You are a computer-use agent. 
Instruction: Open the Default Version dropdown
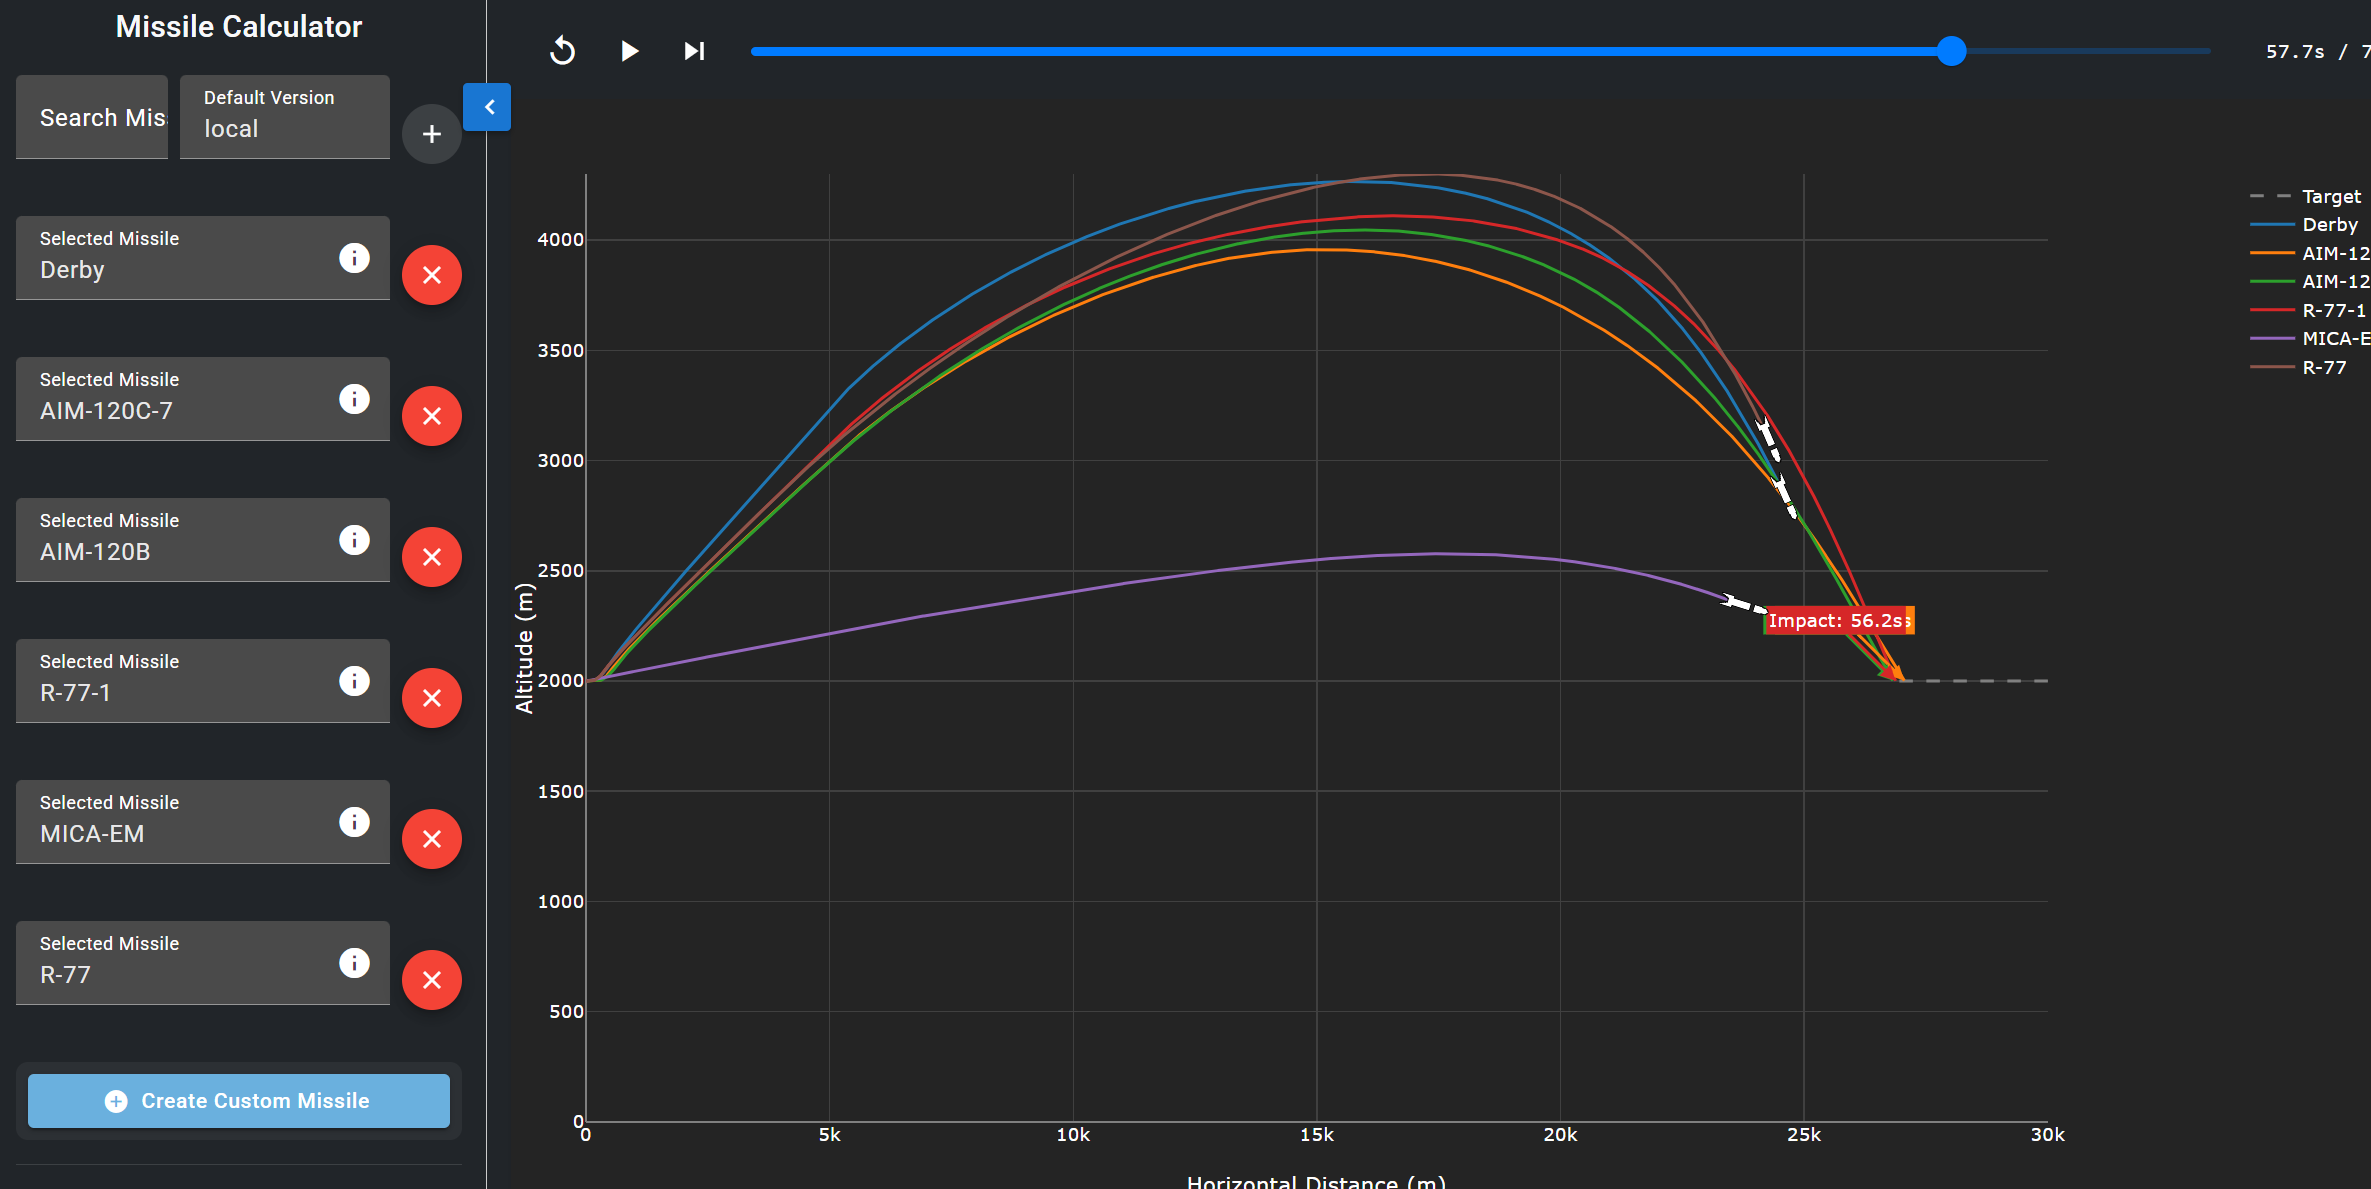(x=285, y=117)
